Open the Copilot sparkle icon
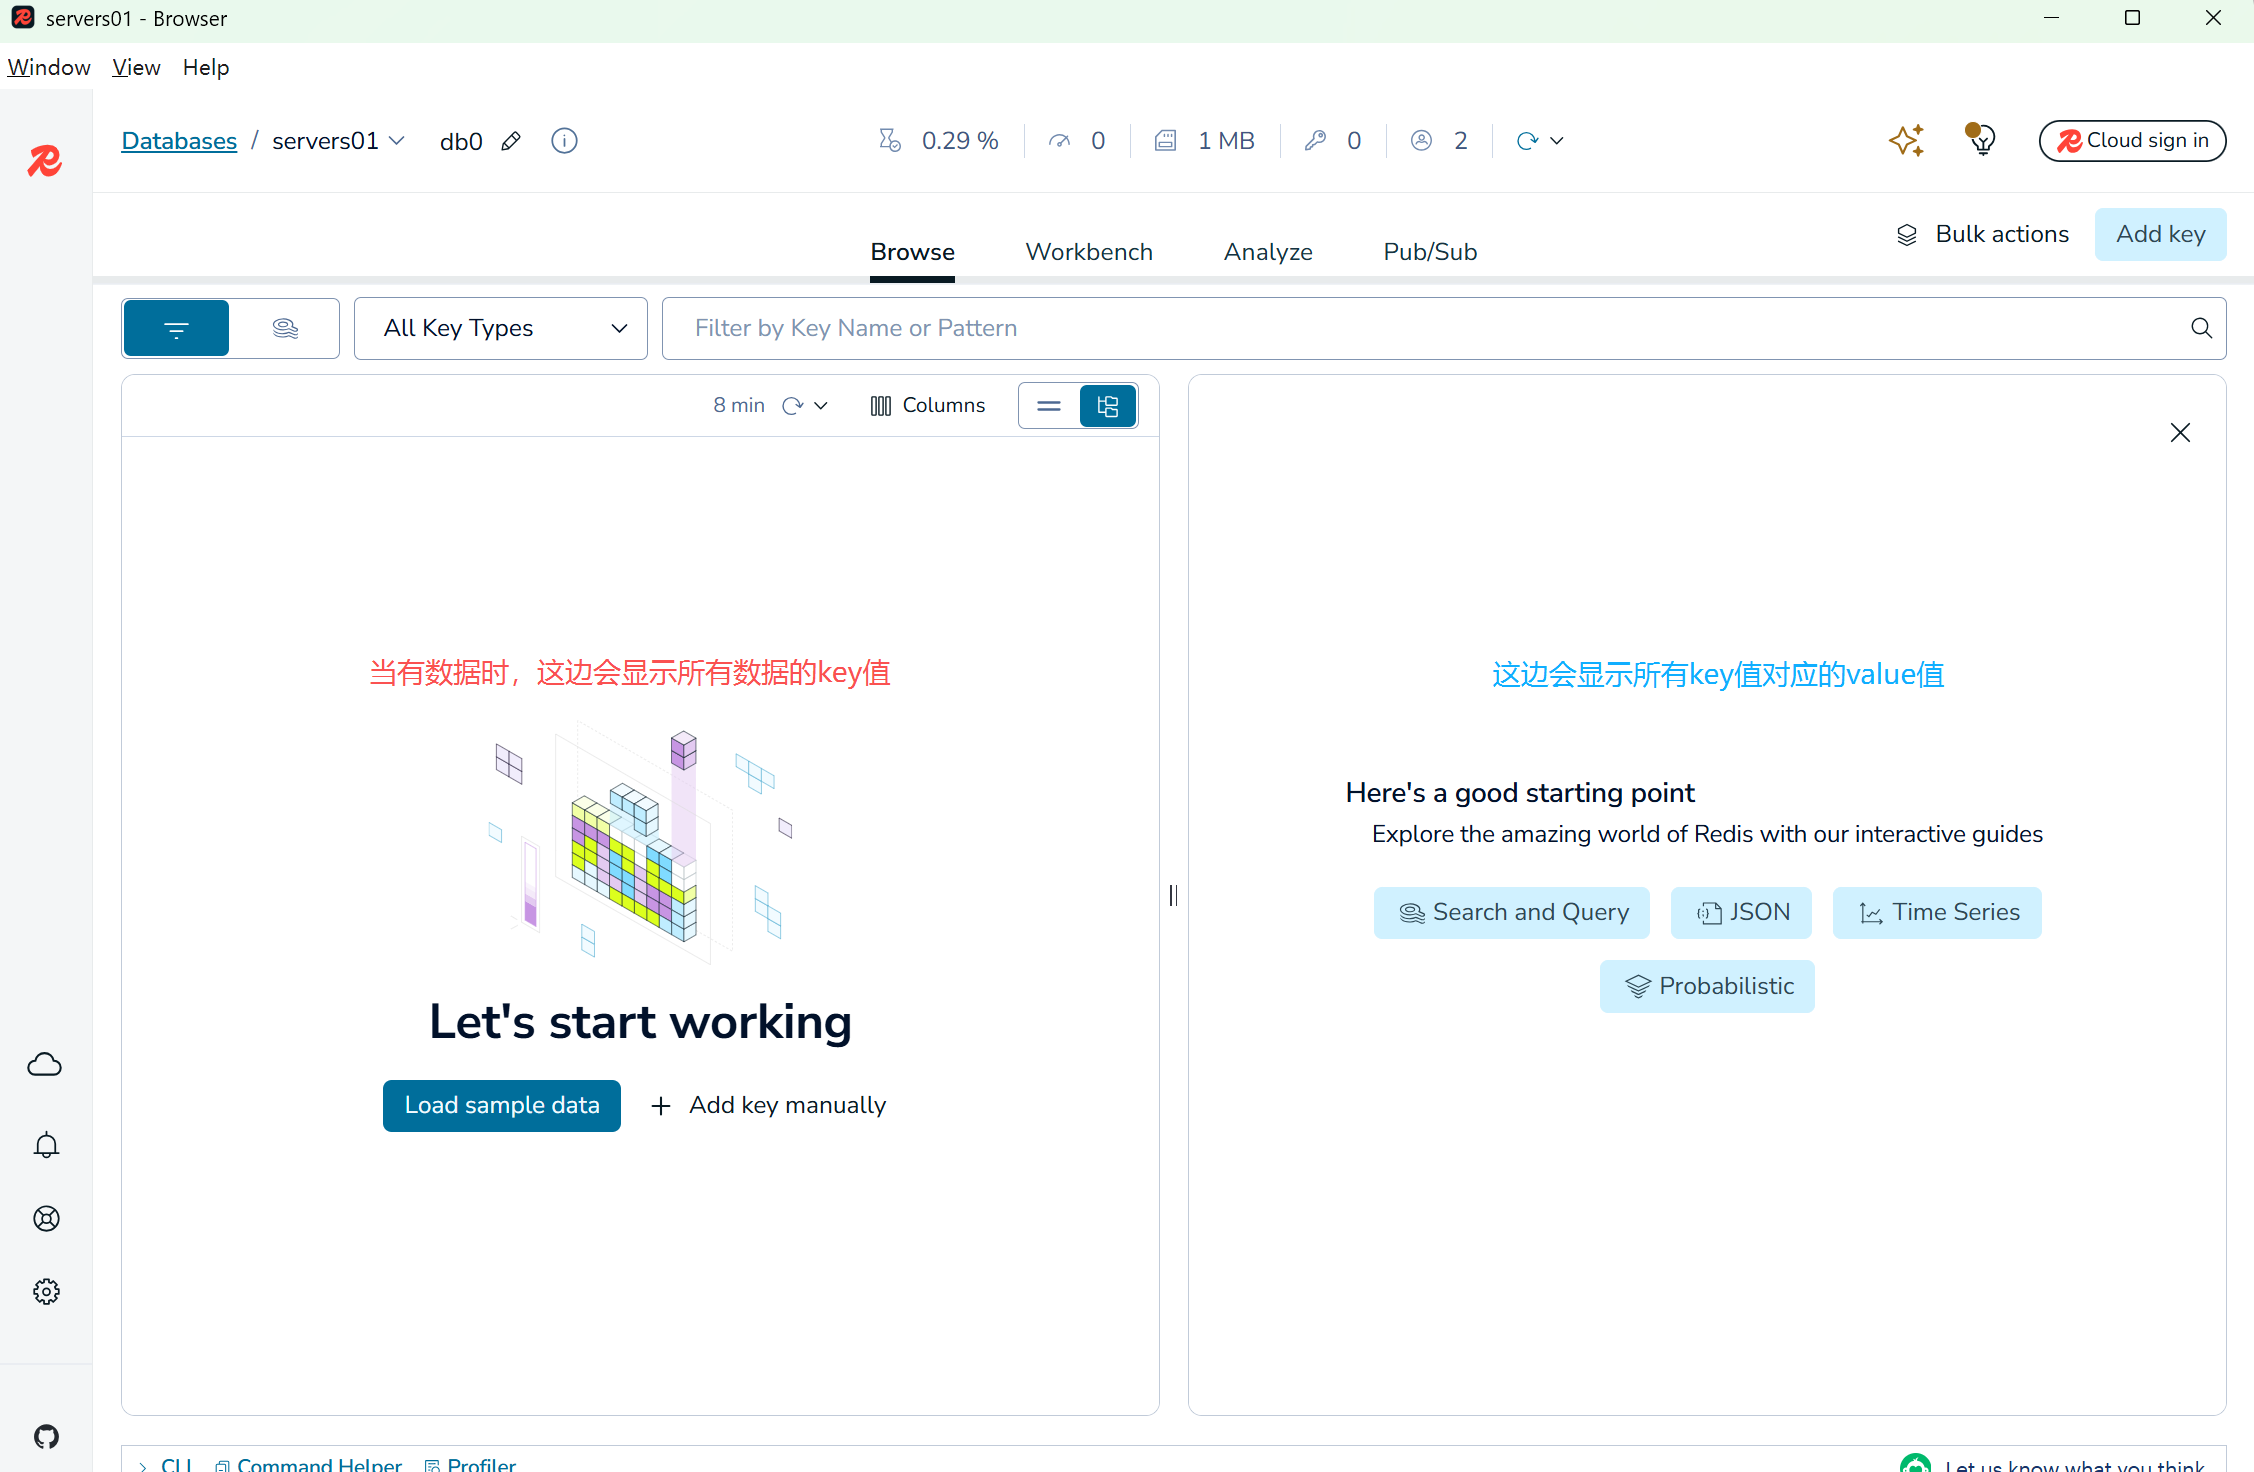Viewport: 2254px width, 1472px height. 1906,140
